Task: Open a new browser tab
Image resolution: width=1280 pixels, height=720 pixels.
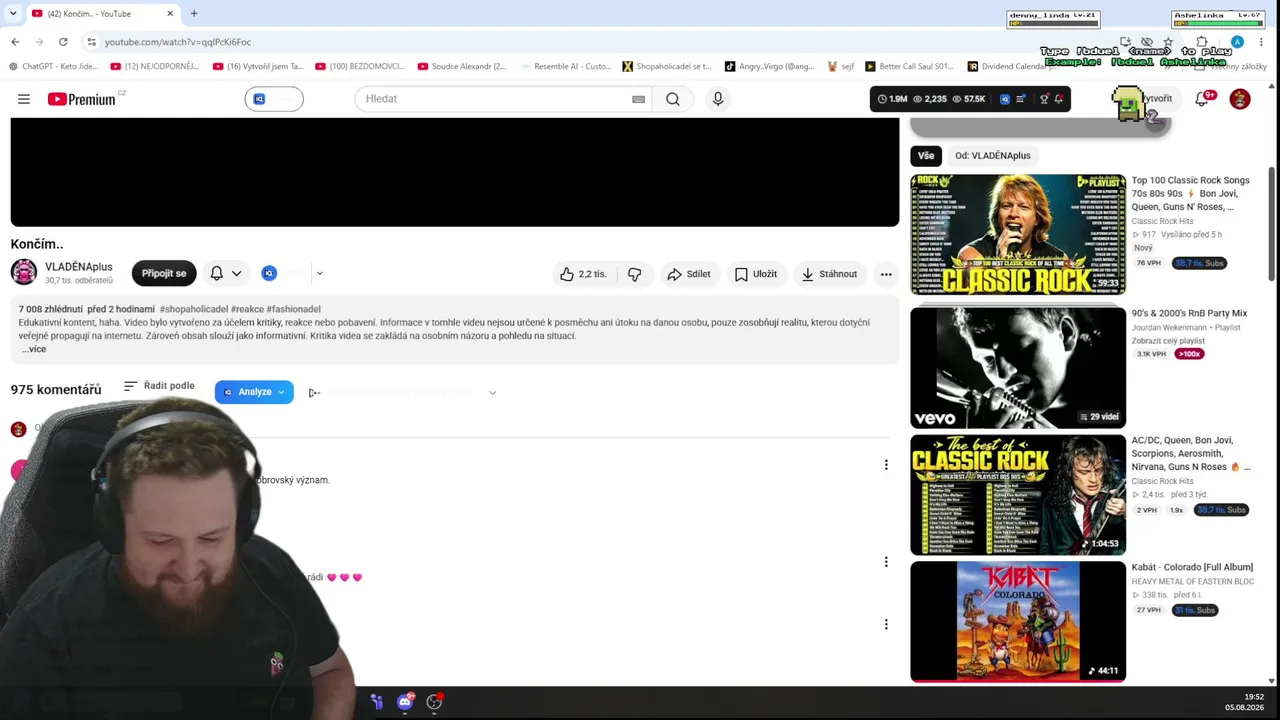Action: pos(194,14)
